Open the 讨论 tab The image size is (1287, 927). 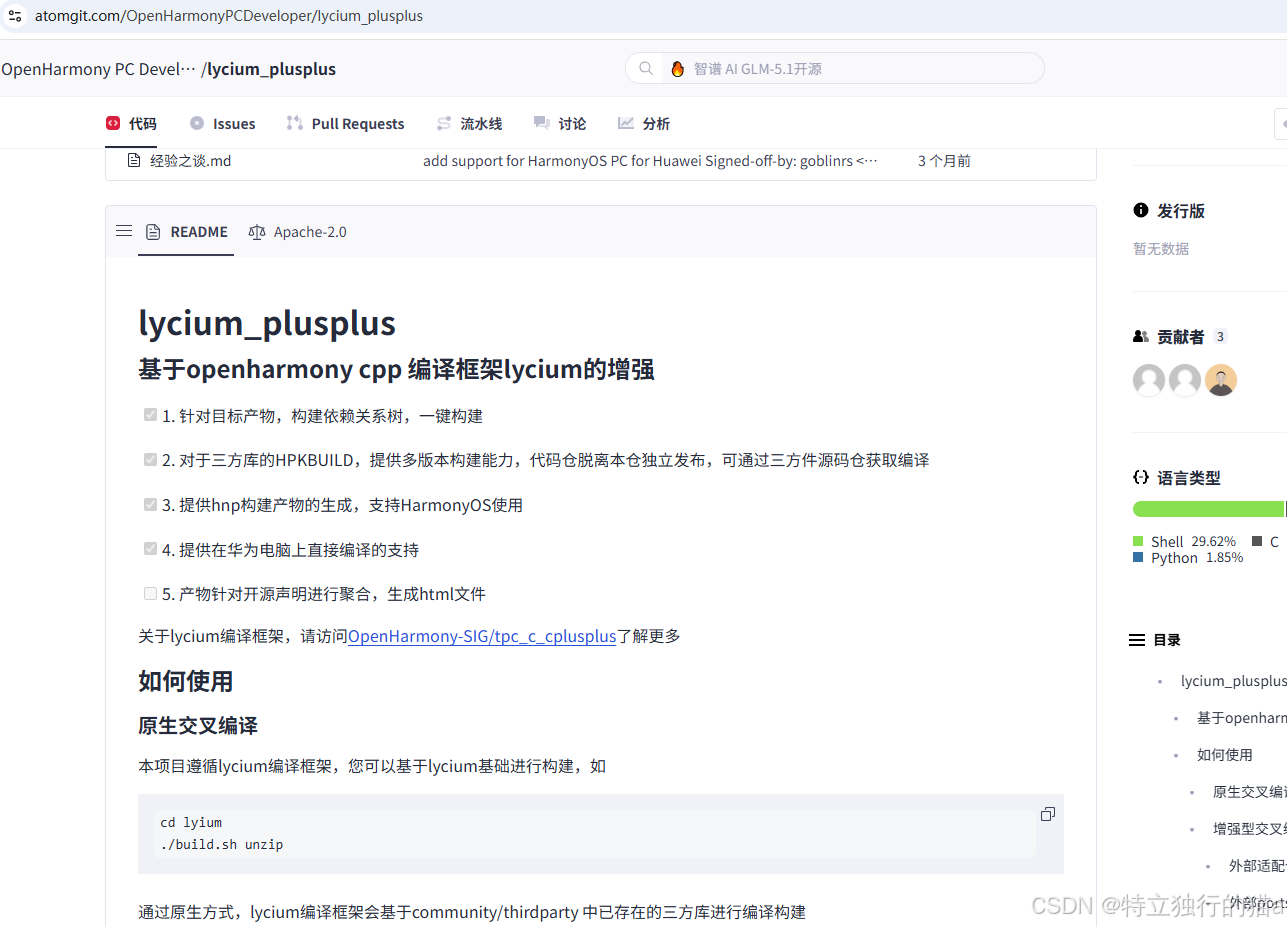click(560, 124)
